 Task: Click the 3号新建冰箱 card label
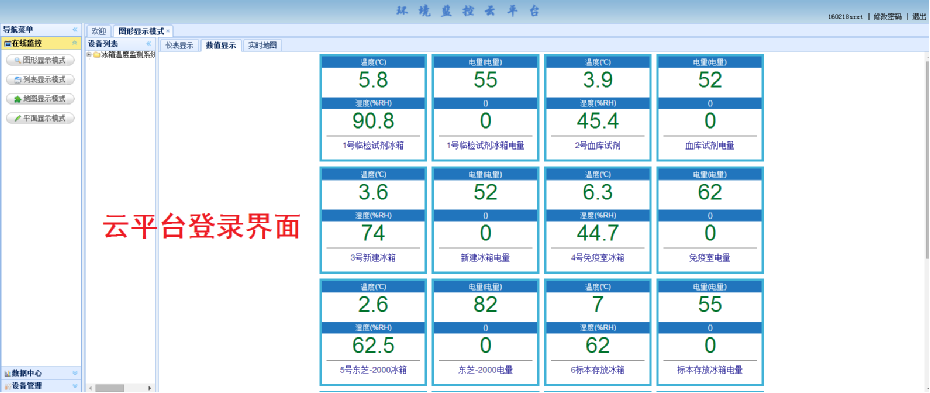[x=373, y=258]
